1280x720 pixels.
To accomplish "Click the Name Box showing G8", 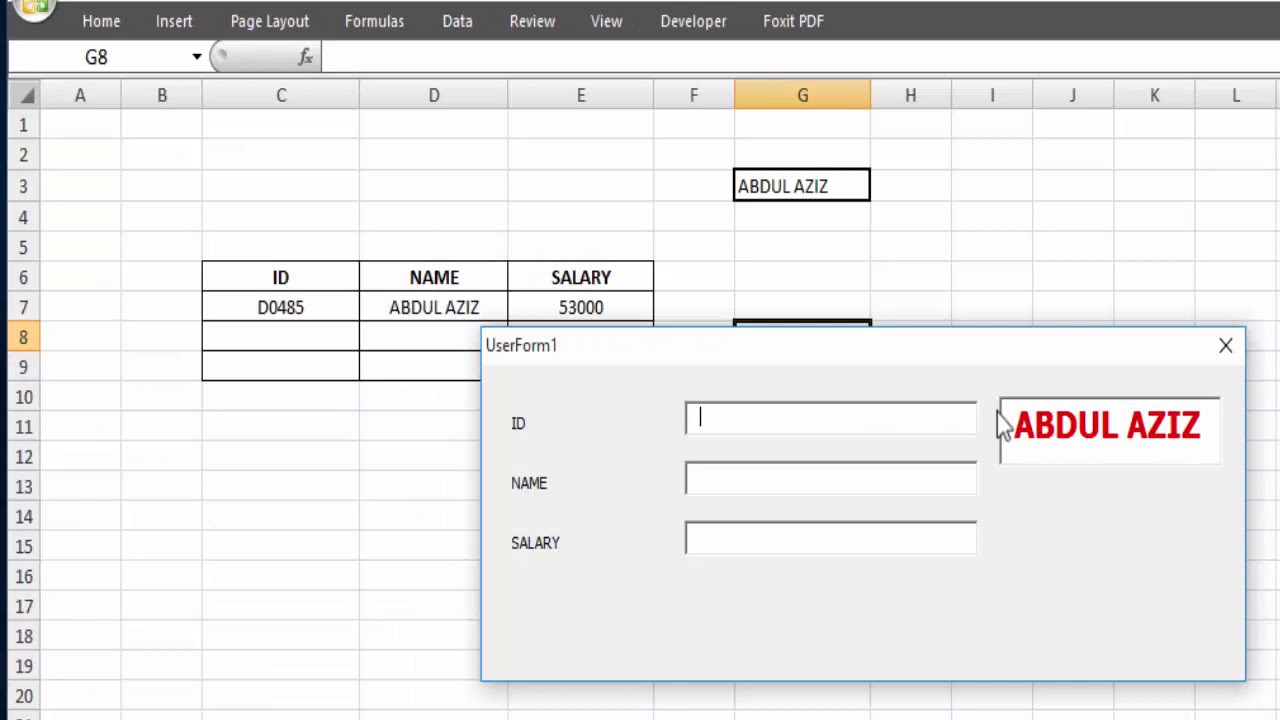I will [96, 57].
